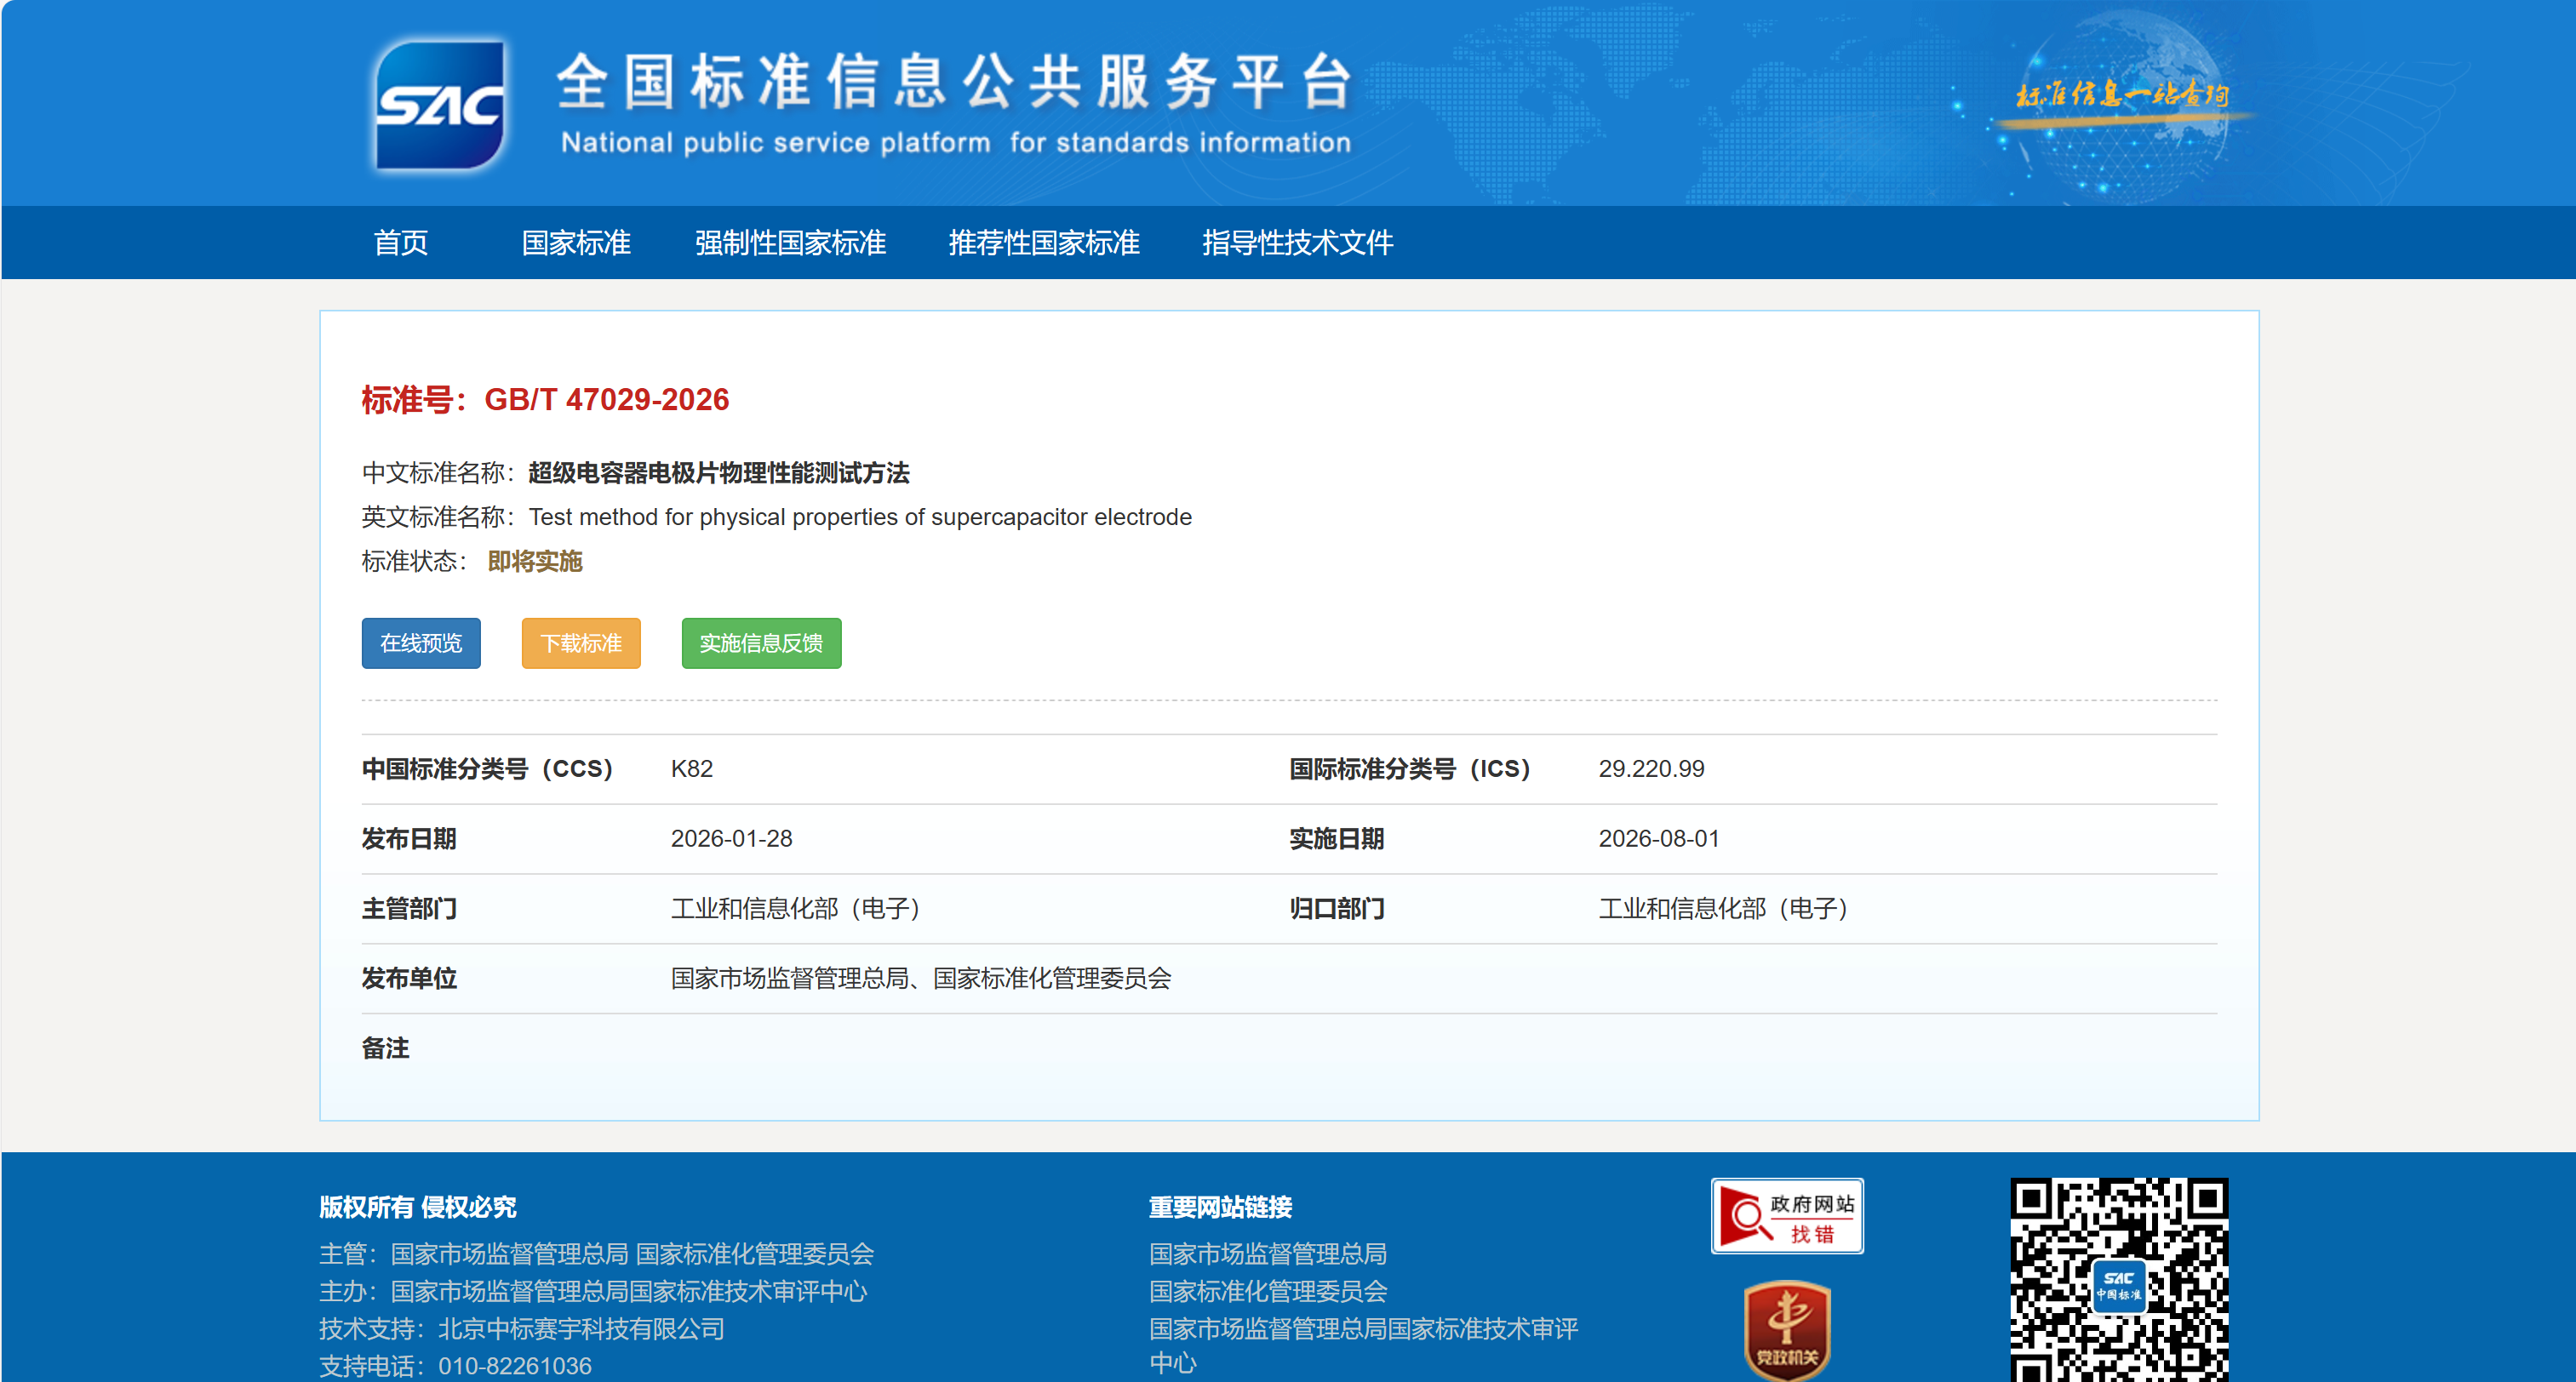Open the 首页 navigation item
The image size is (2576, 1382).
click(x=400, y=243)
